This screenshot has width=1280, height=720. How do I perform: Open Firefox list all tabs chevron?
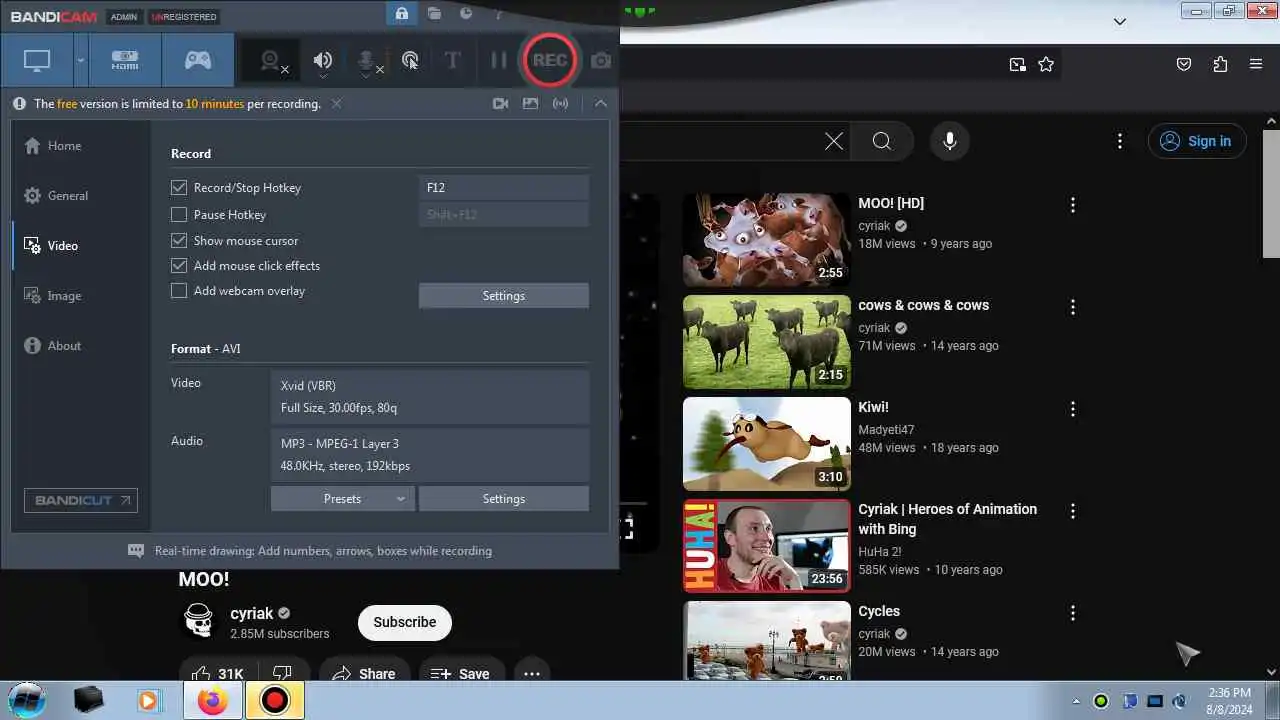point(1120,21)
